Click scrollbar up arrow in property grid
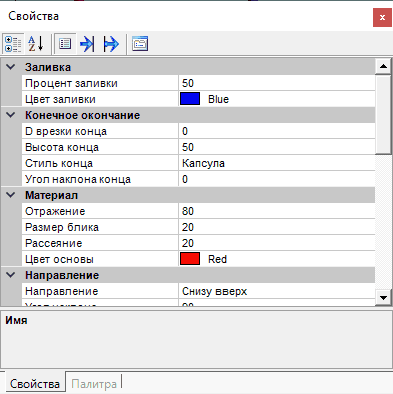The height and width of the screenshot is (394, 393). (383, 66)
